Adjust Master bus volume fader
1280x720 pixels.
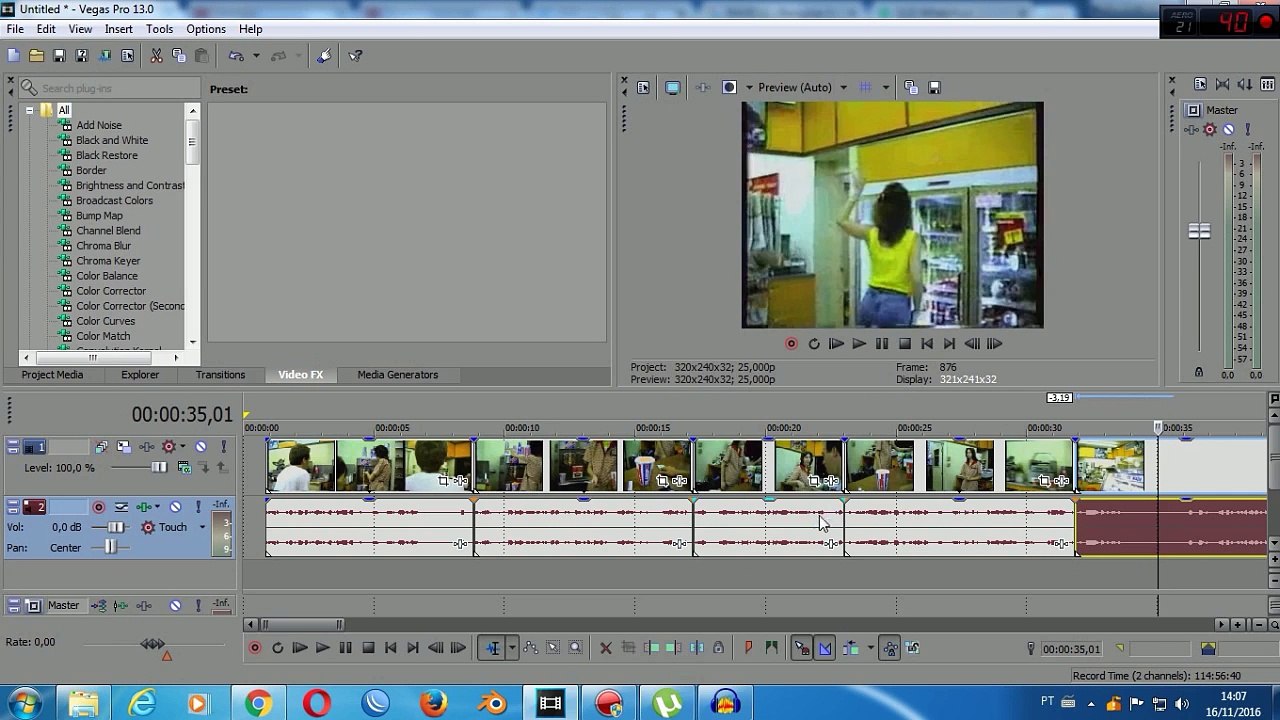[1199, 232]
